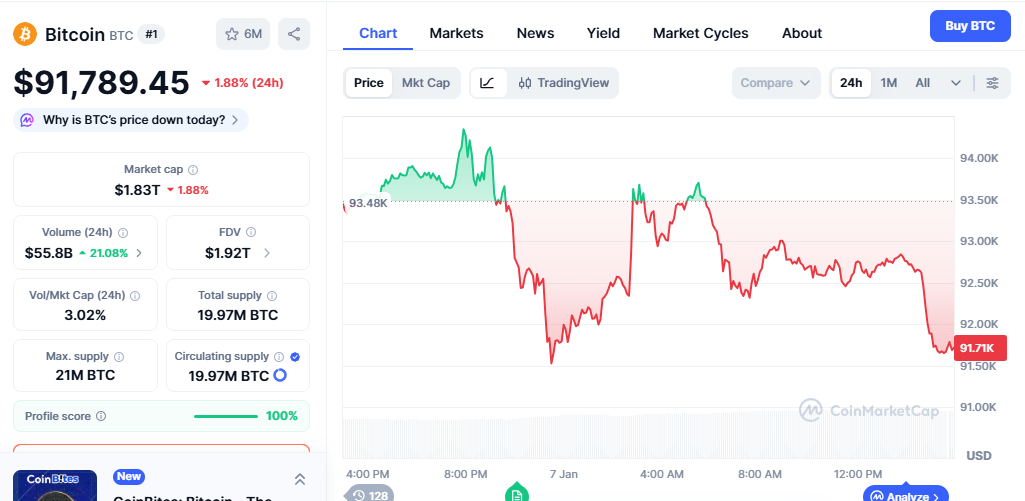Open the About tab
Viewport: 1025px width, 501px height.
pyautogui.click(x=802, y=33)
